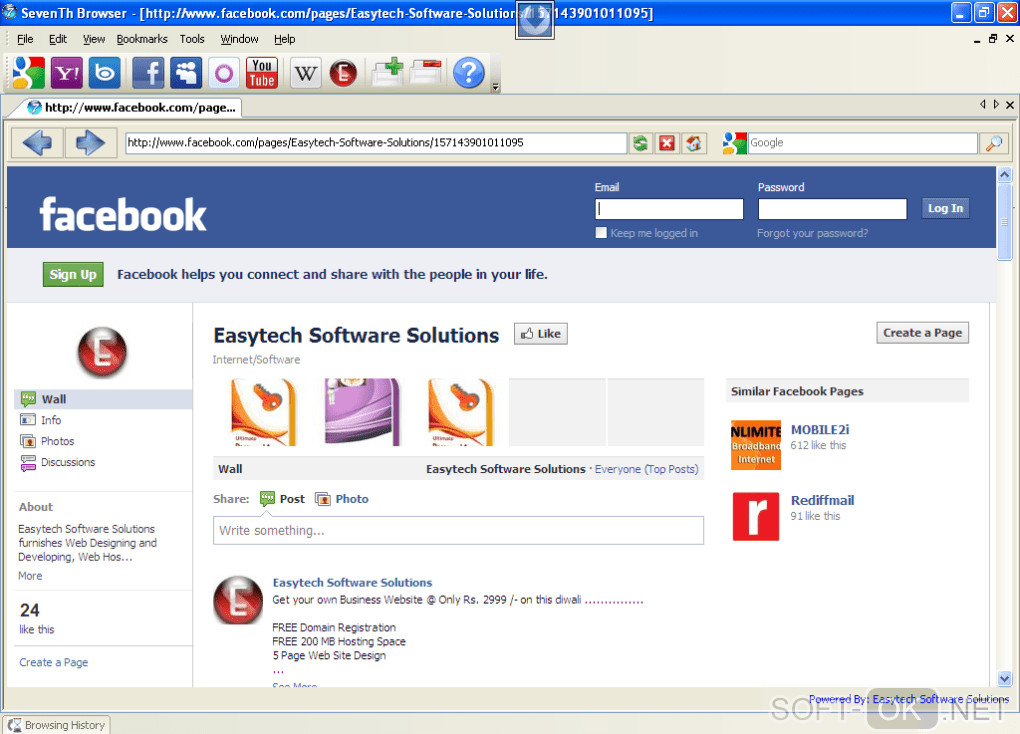Open the Help menu
This screenshot has width=1020, height=734.
pos(284,39)
